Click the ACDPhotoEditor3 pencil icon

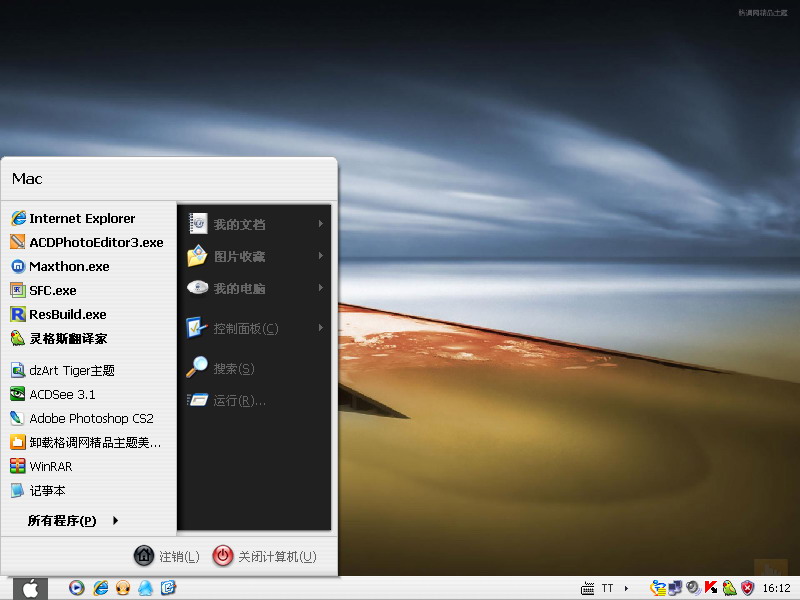[18, 242]
